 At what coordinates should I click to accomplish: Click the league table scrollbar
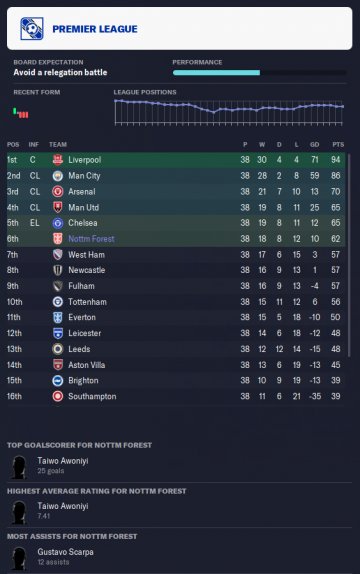coord(349,255)
